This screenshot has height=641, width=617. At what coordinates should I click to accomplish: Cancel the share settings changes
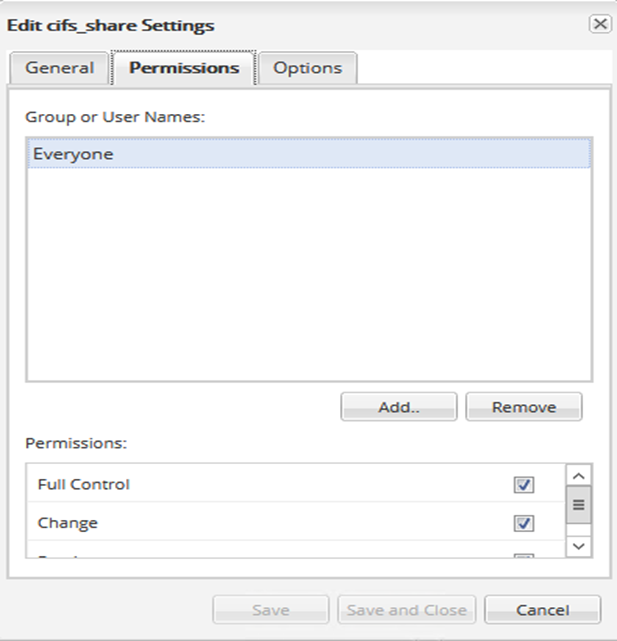542,610
